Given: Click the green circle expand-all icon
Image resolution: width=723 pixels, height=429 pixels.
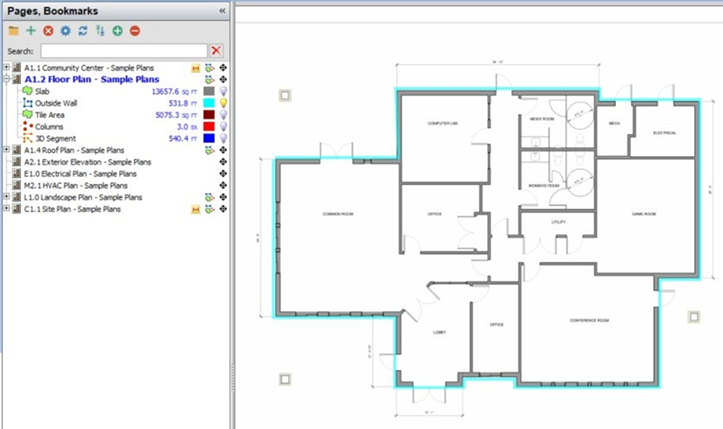Looking at the screenshot, I should 118,31.
